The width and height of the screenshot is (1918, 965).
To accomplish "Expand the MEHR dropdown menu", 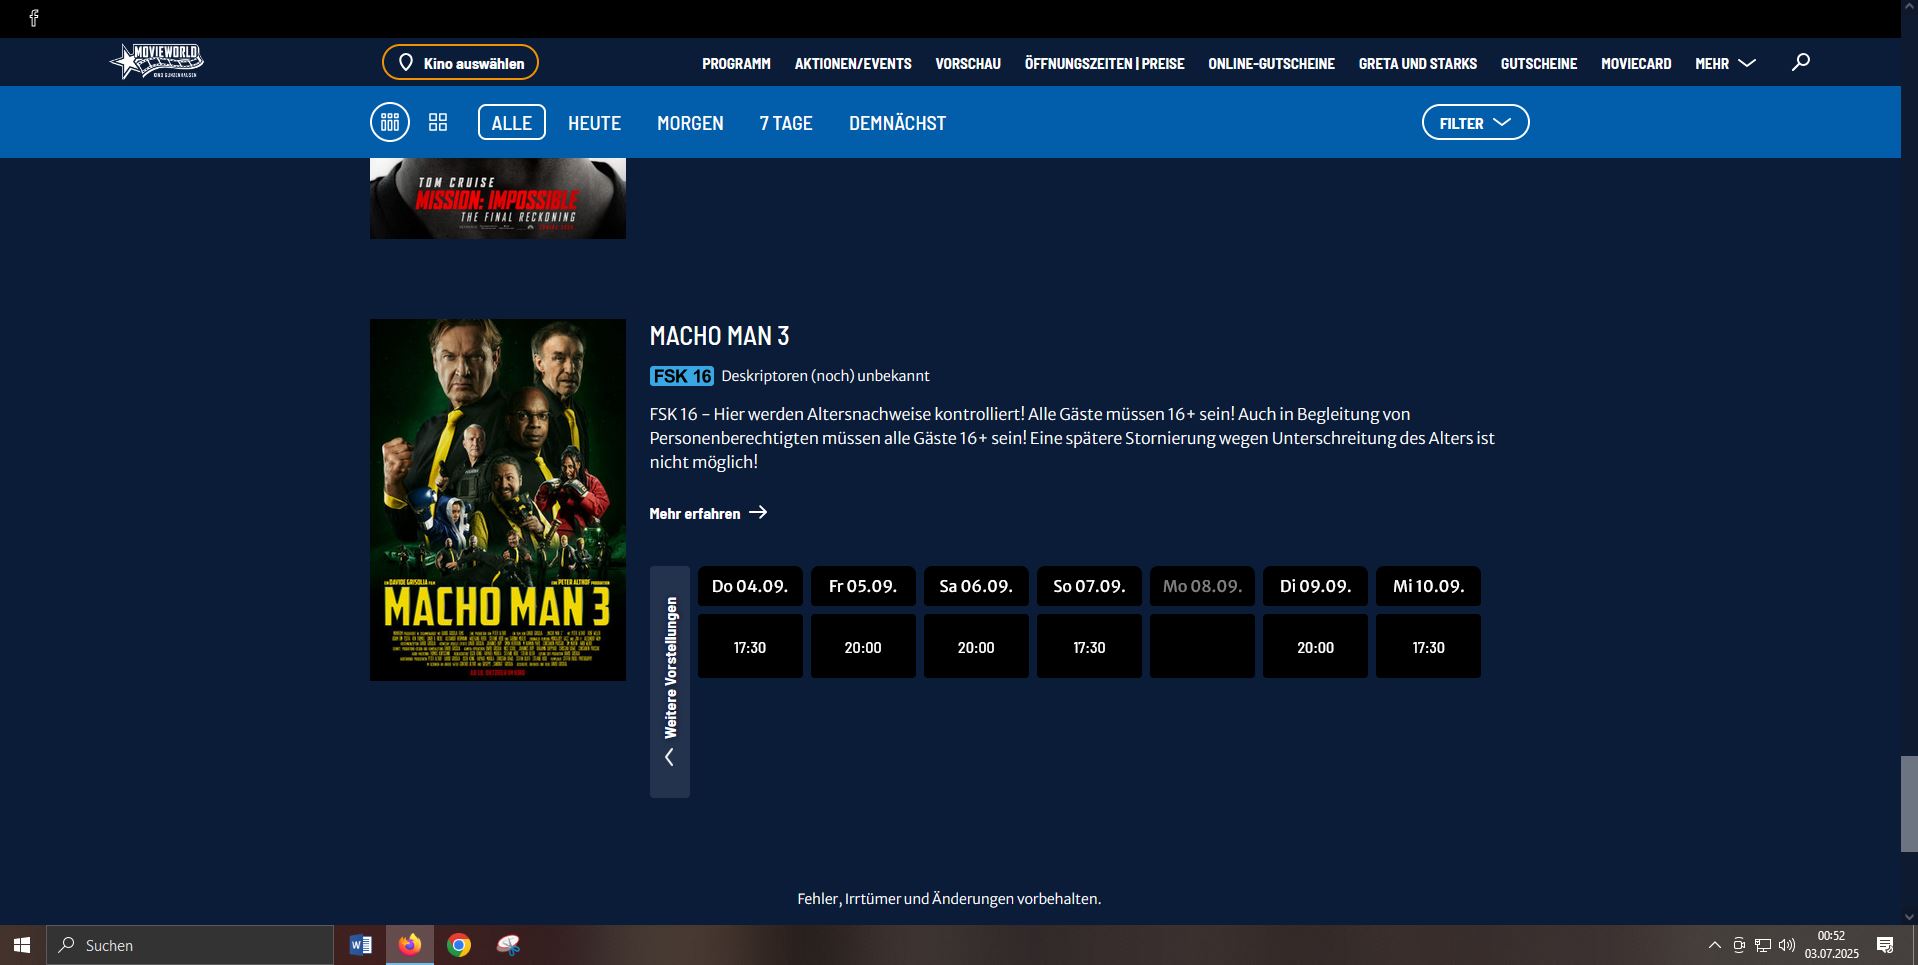I will point(1725,63).
